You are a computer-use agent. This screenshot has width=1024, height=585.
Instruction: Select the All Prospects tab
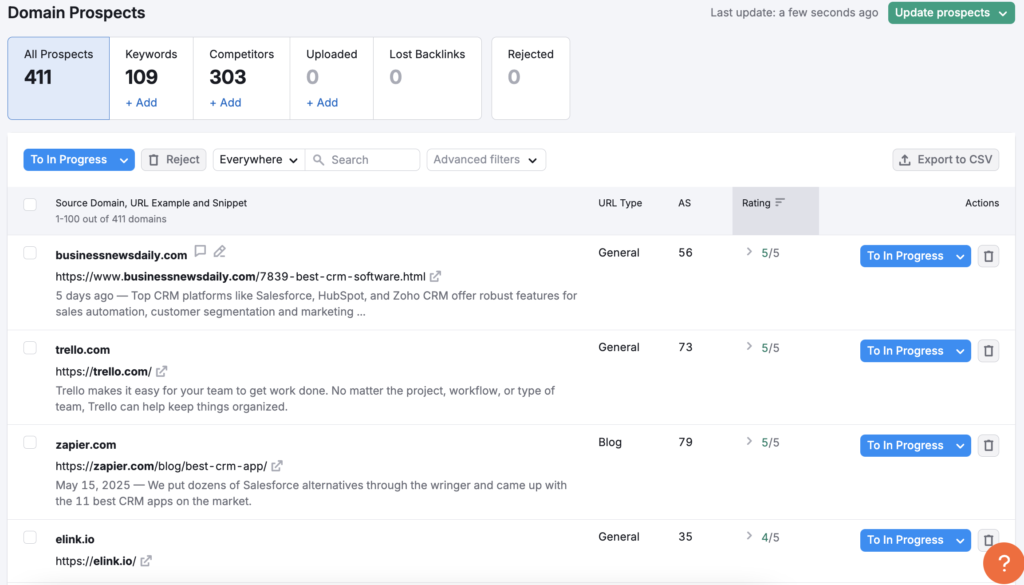tap(59, 78)
